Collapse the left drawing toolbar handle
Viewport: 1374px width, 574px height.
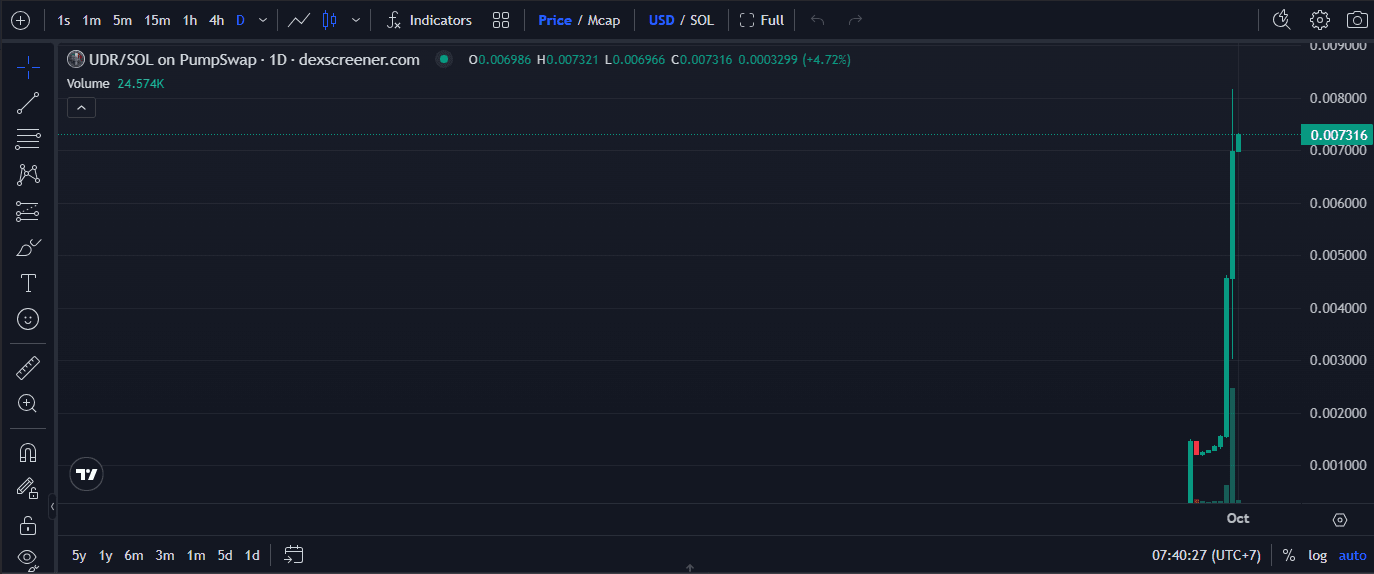(53, 509)
